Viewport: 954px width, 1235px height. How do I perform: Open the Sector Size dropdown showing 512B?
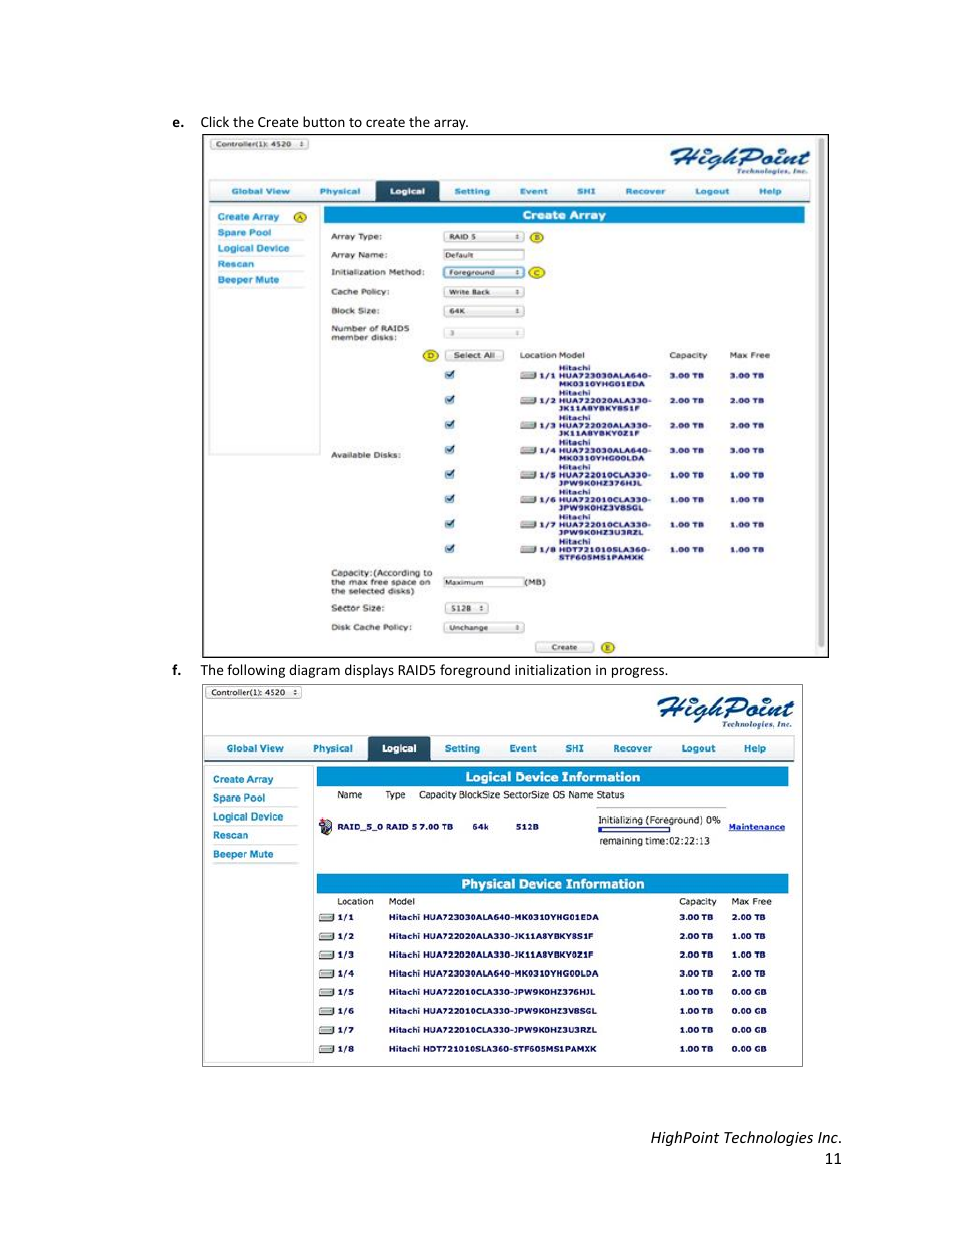tap(466, 608)
